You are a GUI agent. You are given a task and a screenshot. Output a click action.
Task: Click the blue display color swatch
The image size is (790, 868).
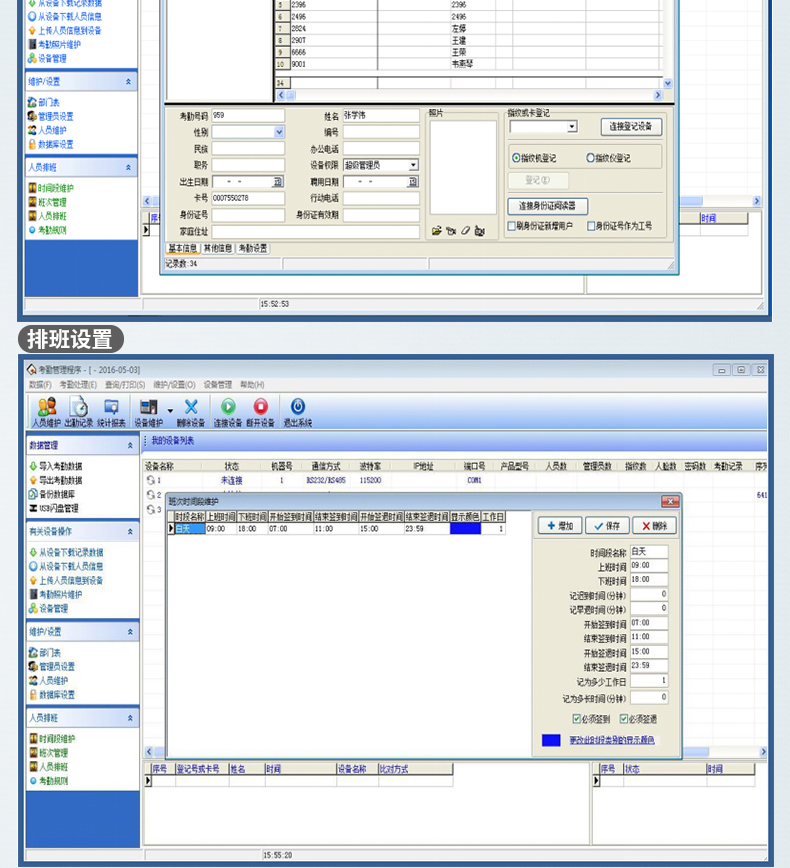550,741
